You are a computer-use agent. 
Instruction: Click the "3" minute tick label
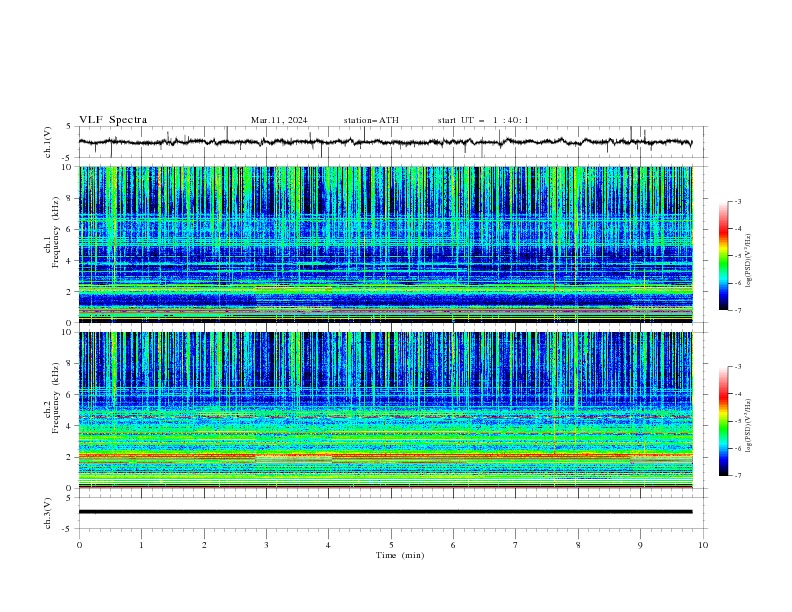[266, 545]
